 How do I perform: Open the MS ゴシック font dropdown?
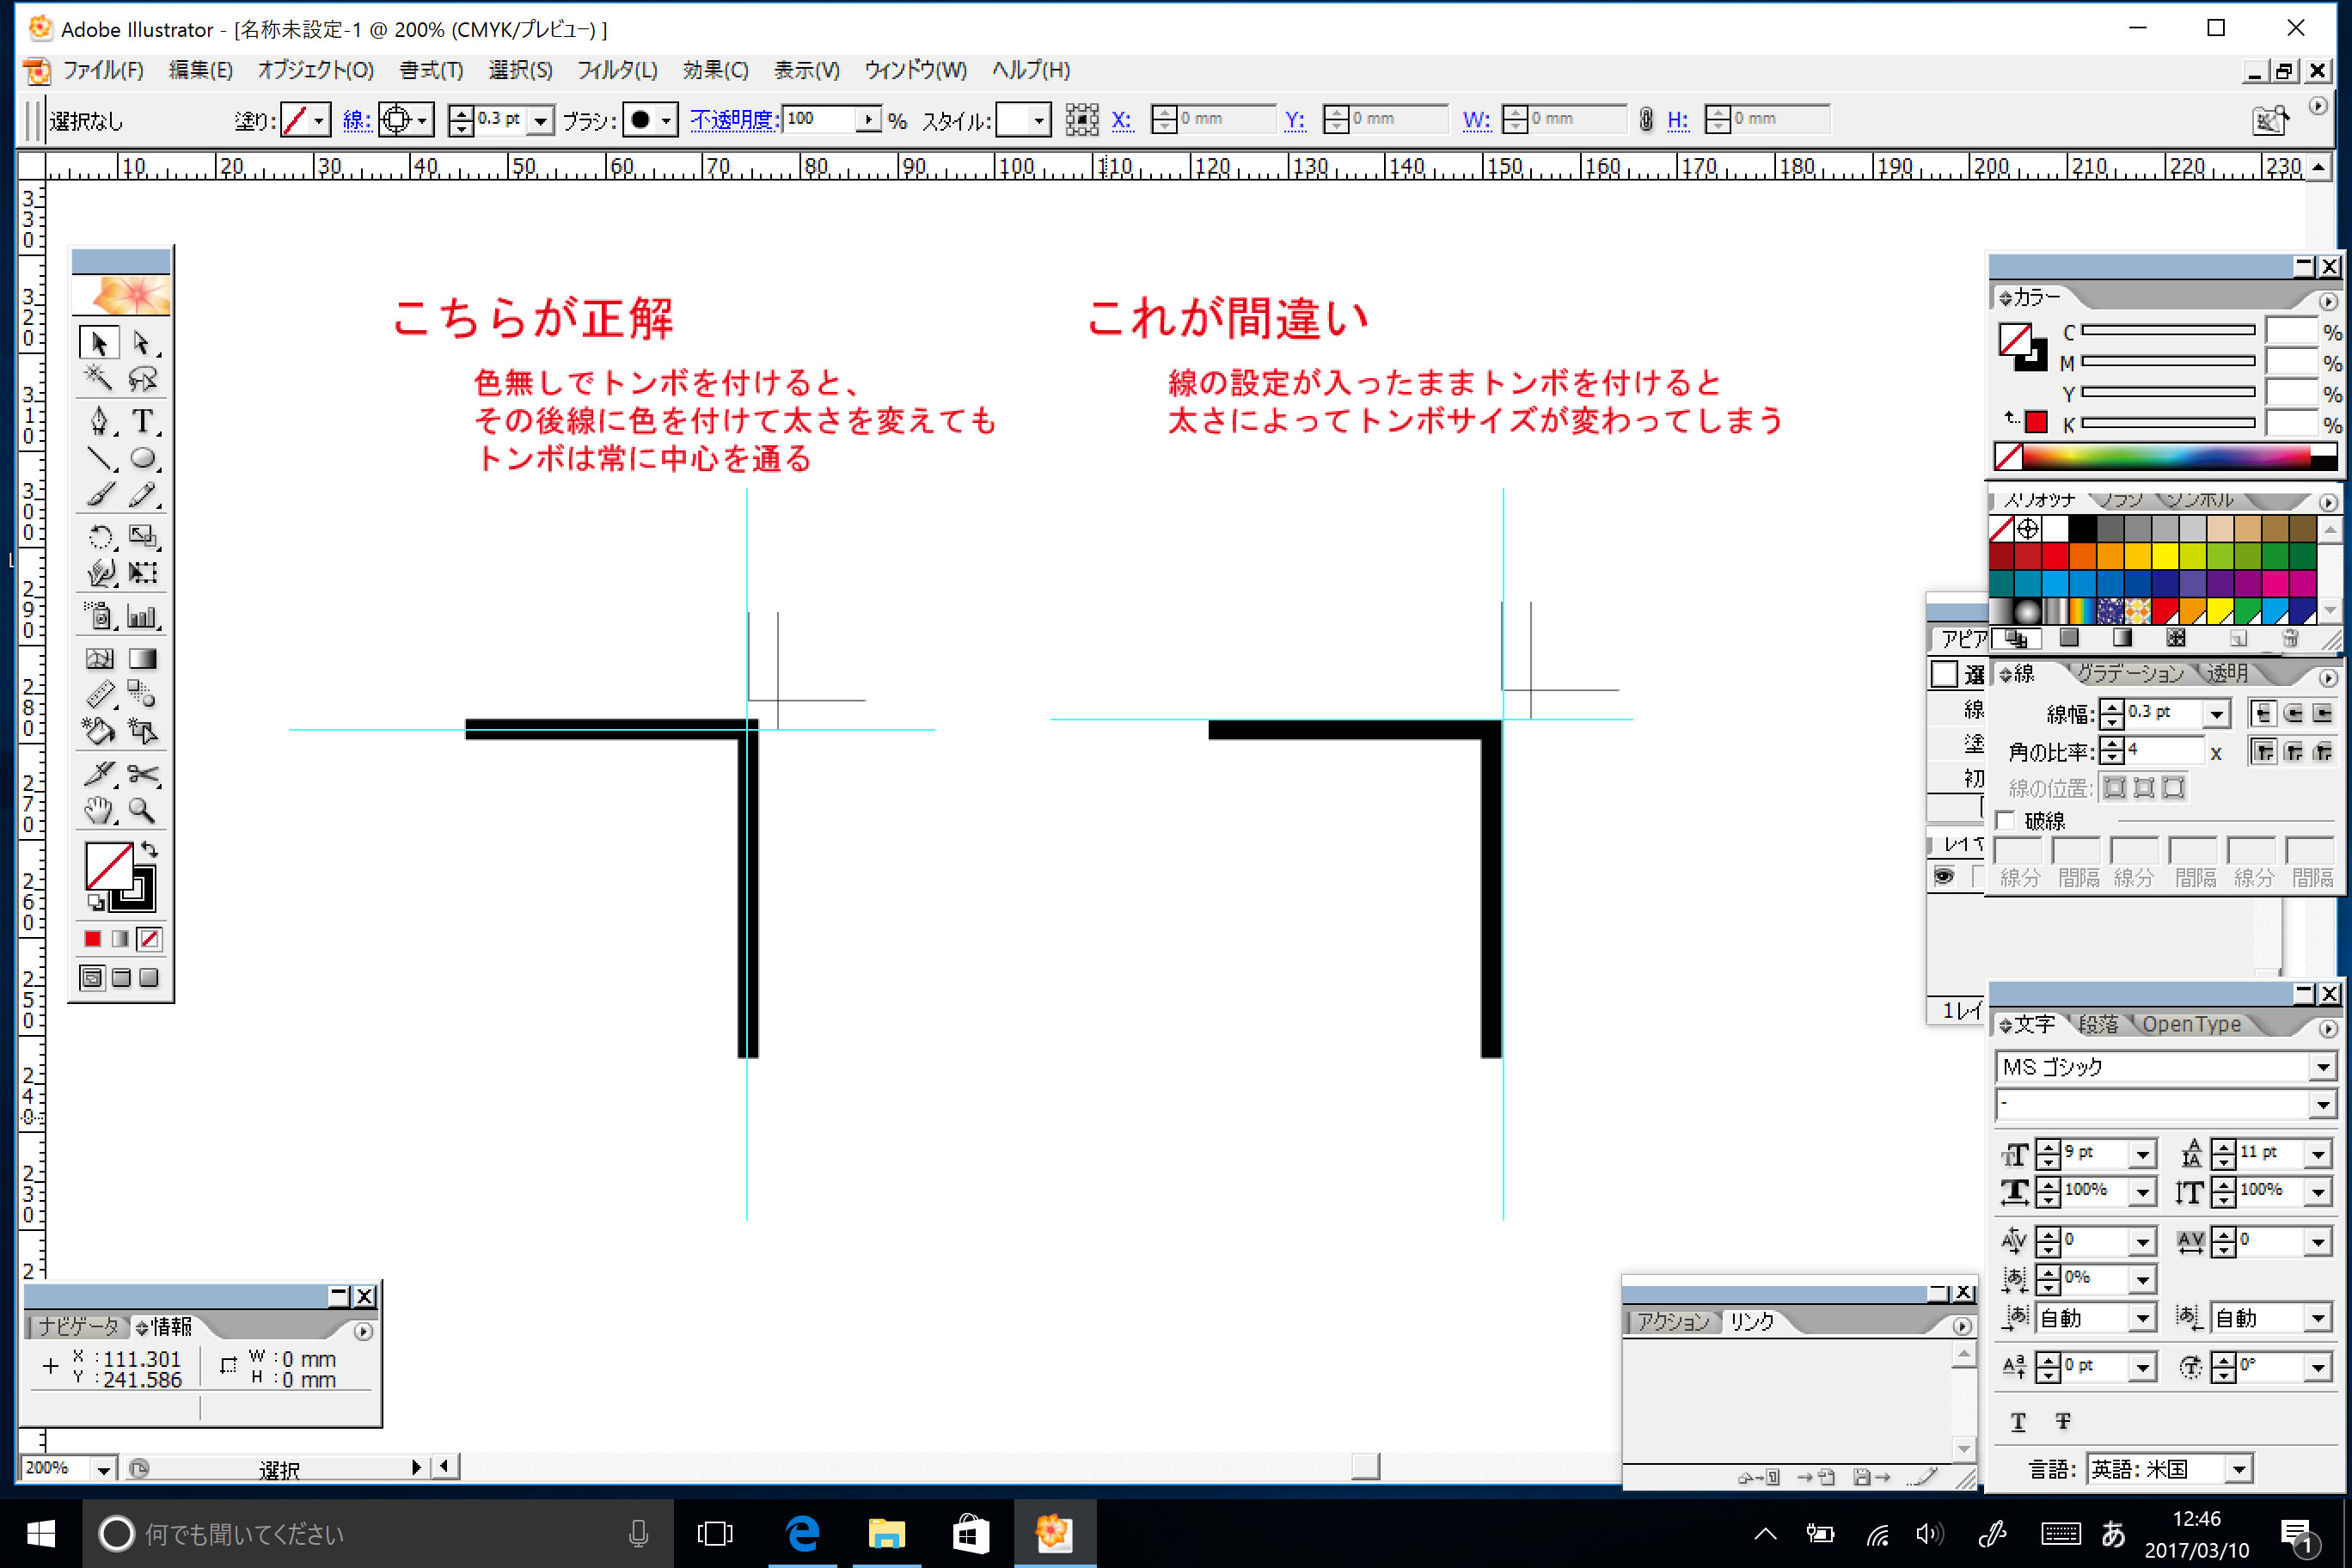pos(2322,1067)
